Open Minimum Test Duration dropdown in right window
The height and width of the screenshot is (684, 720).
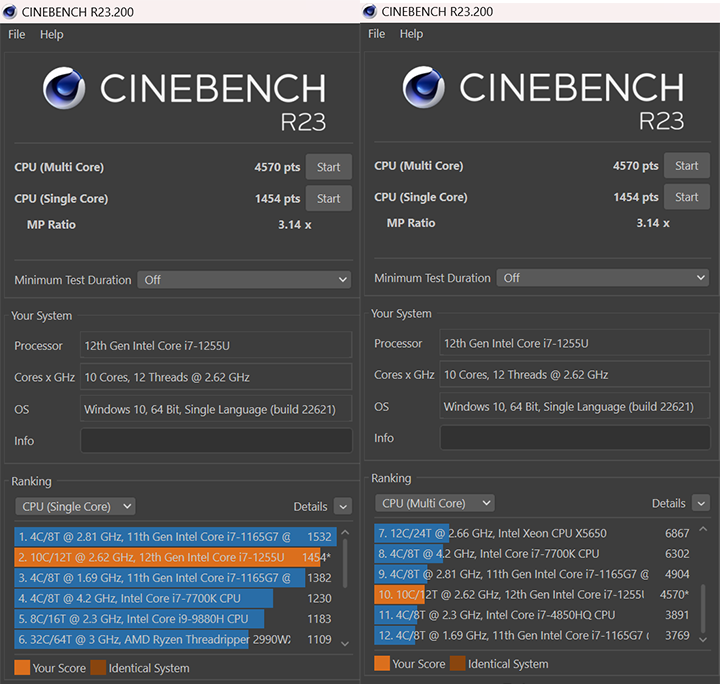pyautogui.click(x=603, y=278)
